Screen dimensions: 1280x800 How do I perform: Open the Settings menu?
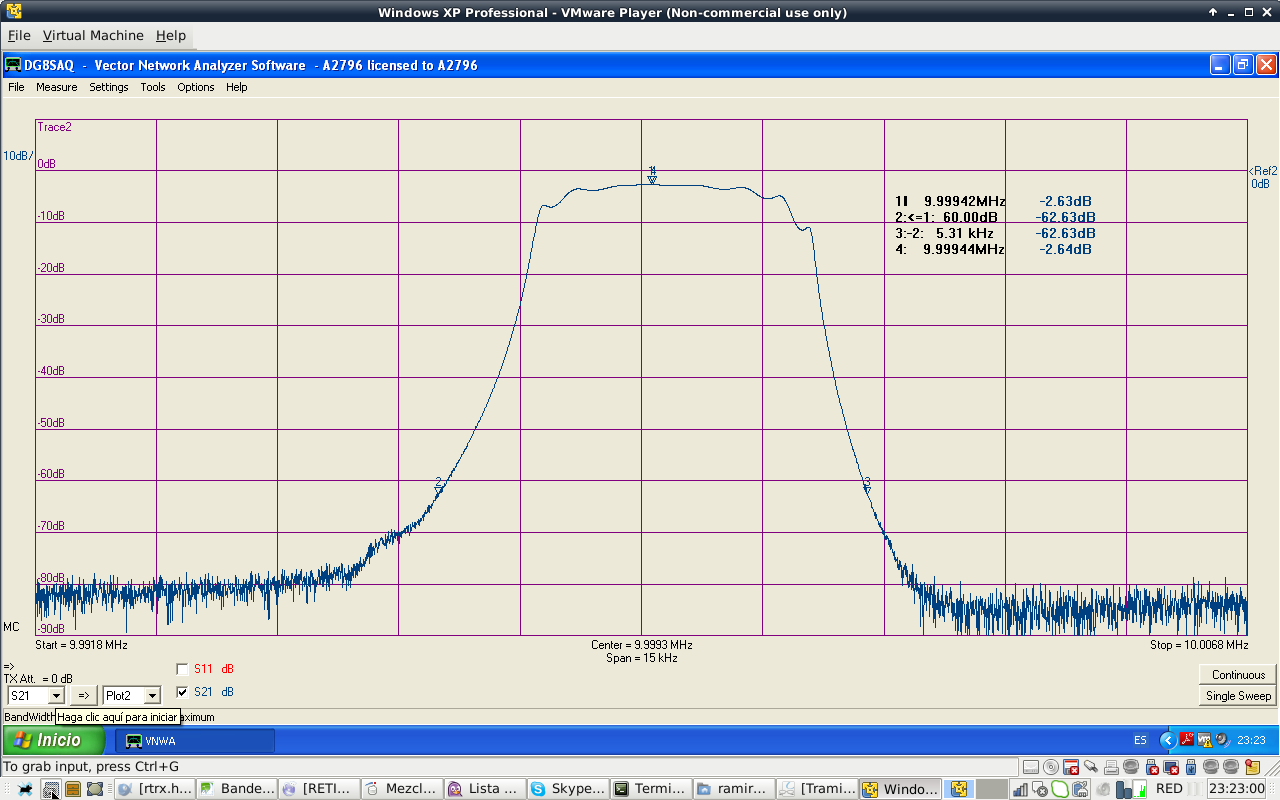coord(108,87)
